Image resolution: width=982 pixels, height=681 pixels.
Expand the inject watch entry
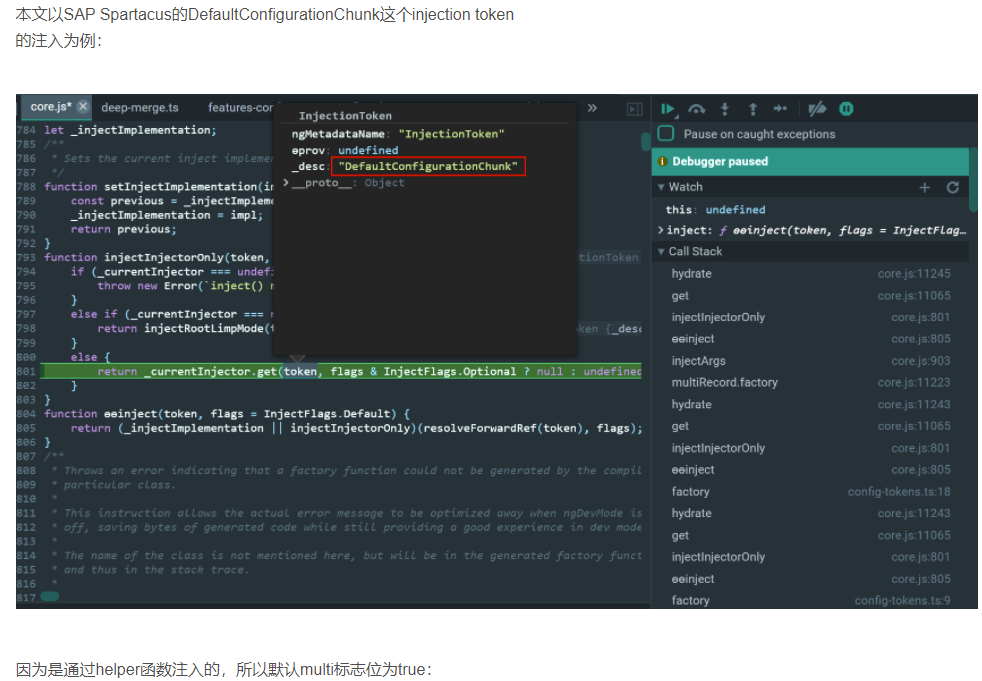point(661,231)
